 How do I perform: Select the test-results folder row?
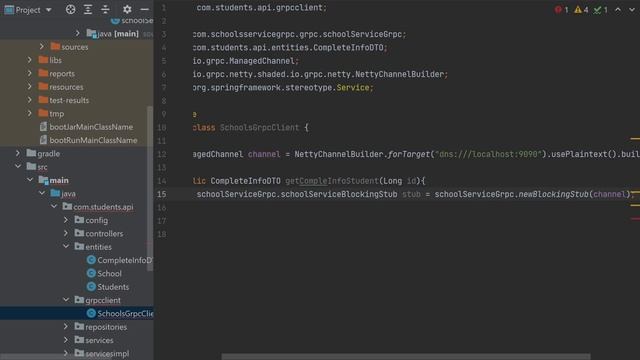77,100
